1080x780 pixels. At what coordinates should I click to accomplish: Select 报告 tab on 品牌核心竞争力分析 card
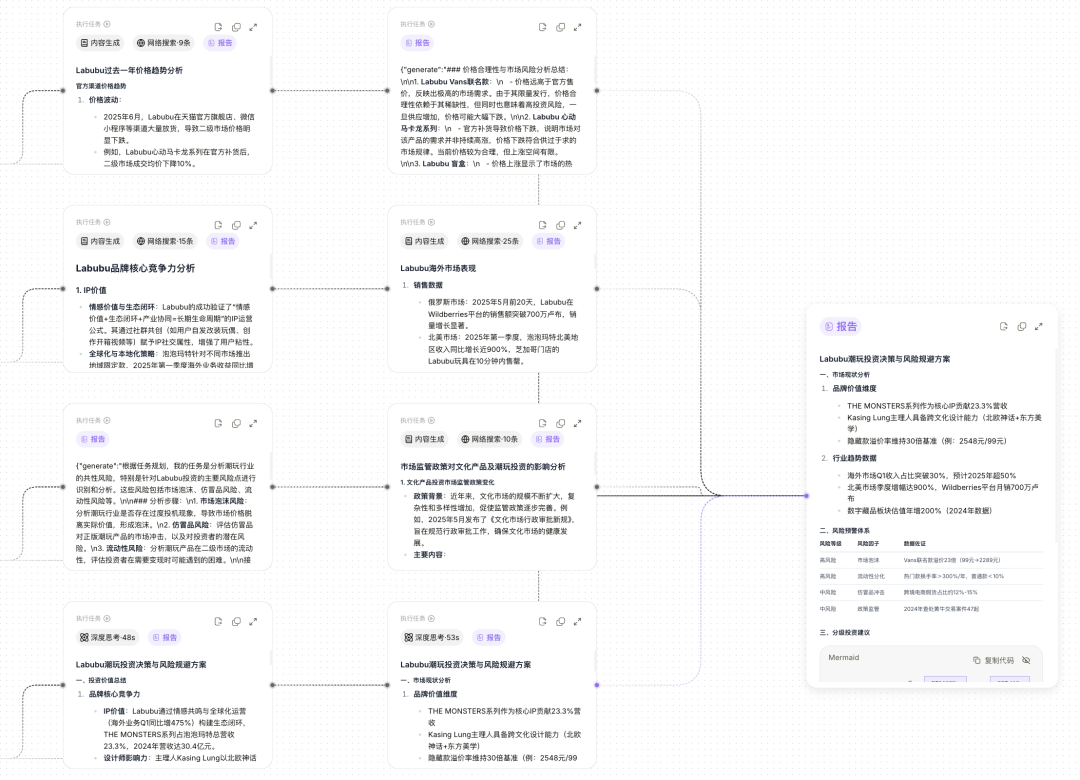[222, 241]
